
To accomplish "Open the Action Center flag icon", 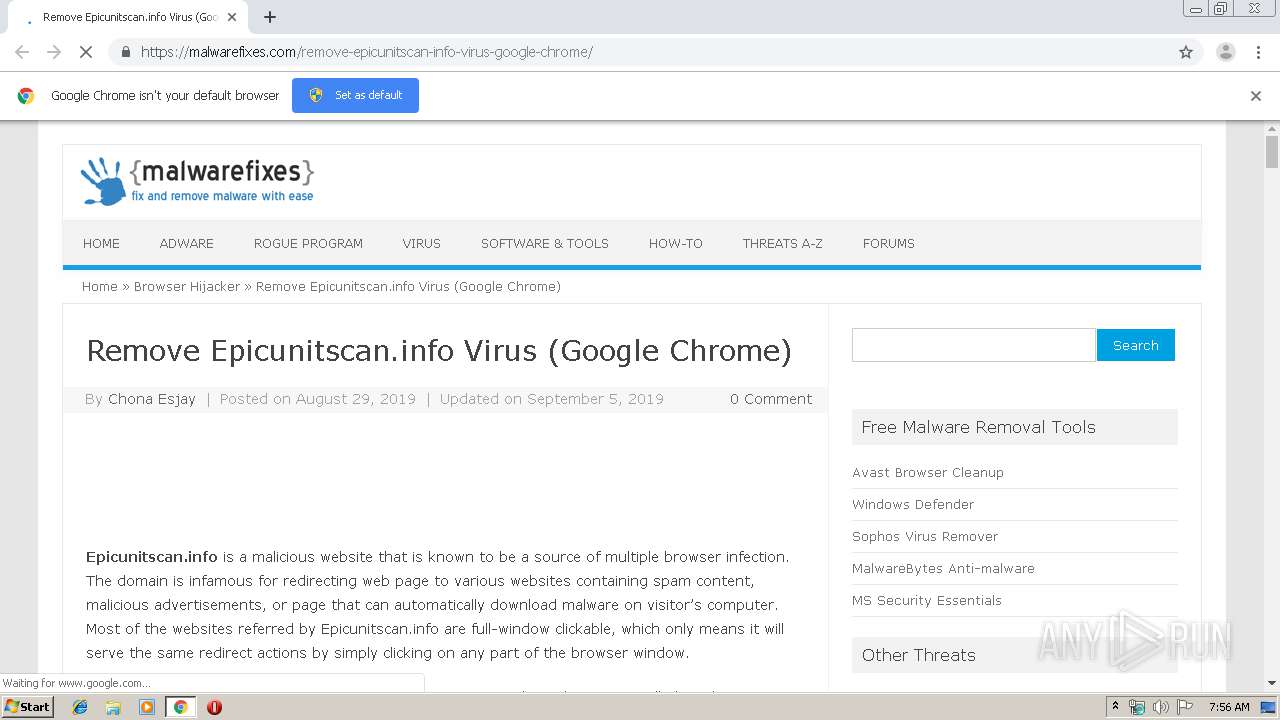I will point(1185,707).
